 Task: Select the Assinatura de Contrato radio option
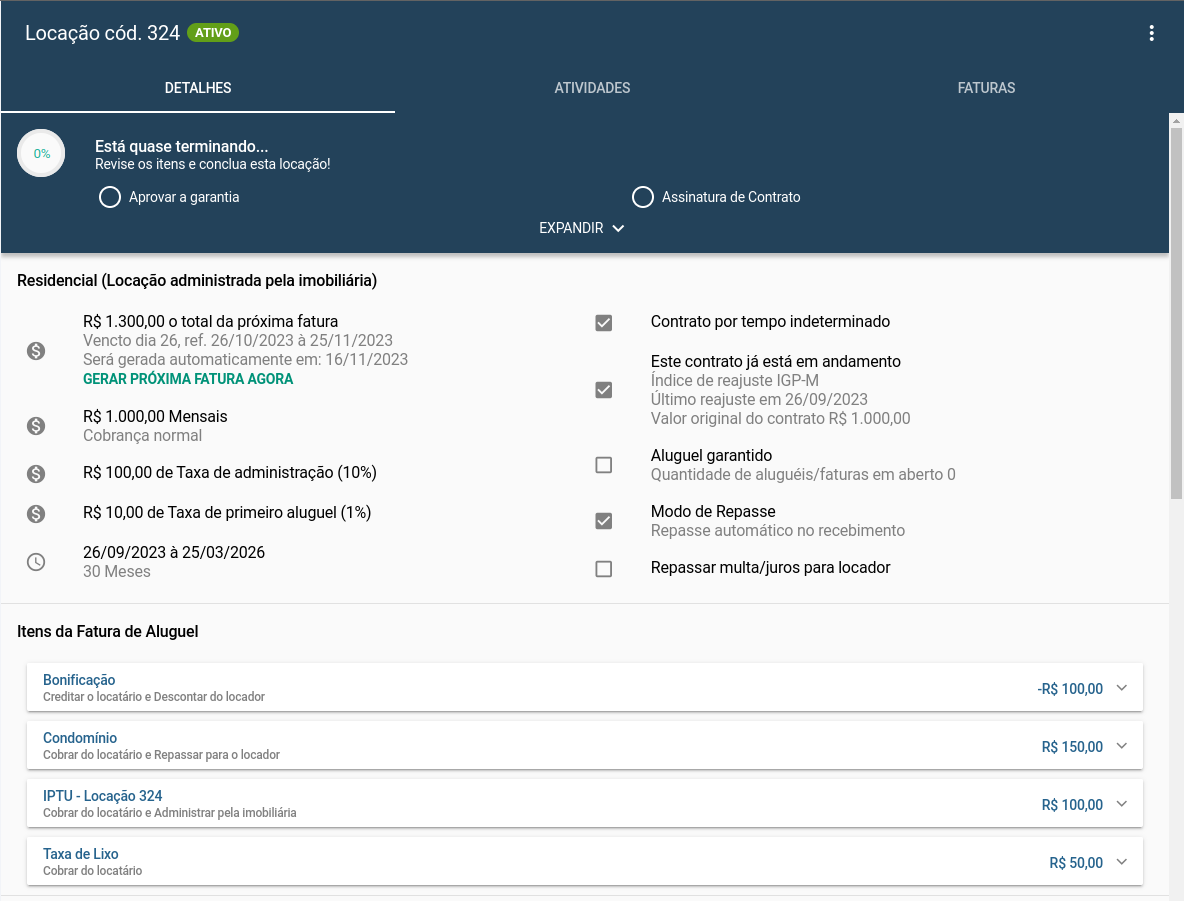(643, 197)
